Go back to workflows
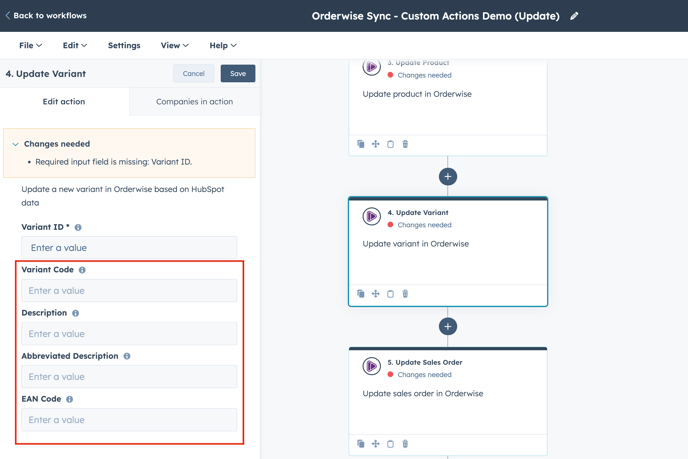The width and height of the screenshot is (688, 459). pos(46,15)
